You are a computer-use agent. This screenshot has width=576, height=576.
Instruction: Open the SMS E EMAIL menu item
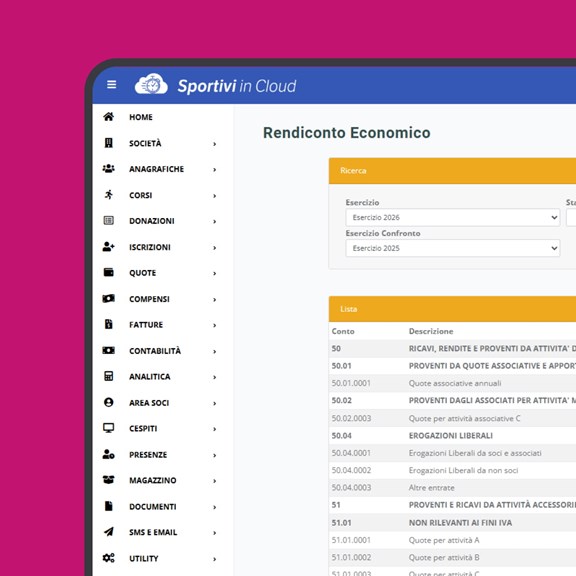[153, 532]
